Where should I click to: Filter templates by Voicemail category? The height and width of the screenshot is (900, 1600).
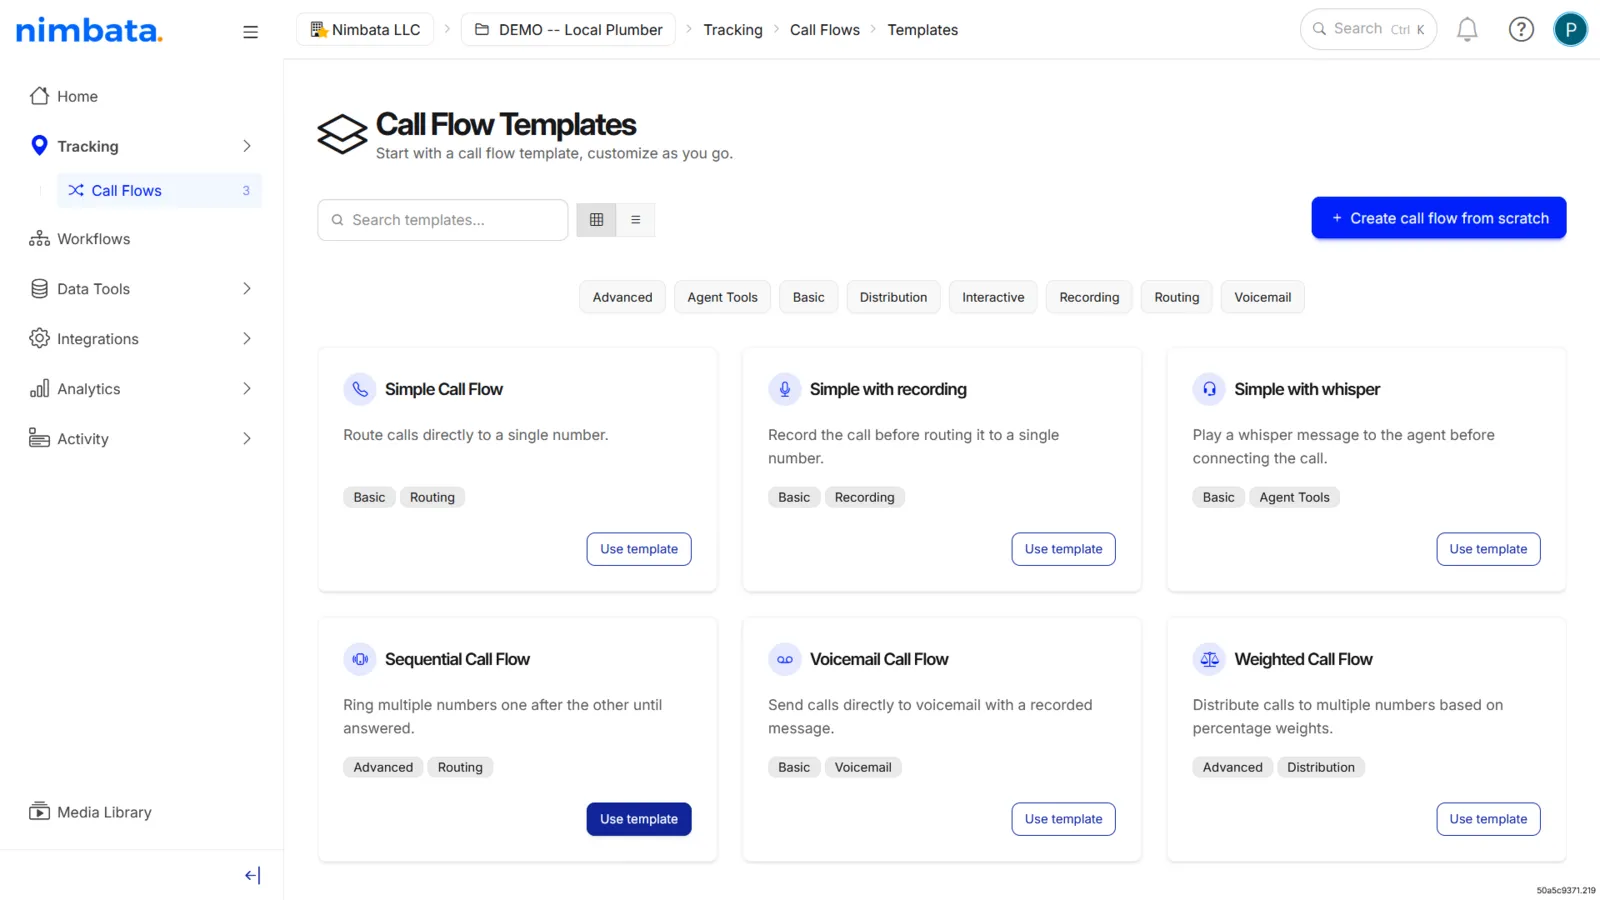(1262, 297)
